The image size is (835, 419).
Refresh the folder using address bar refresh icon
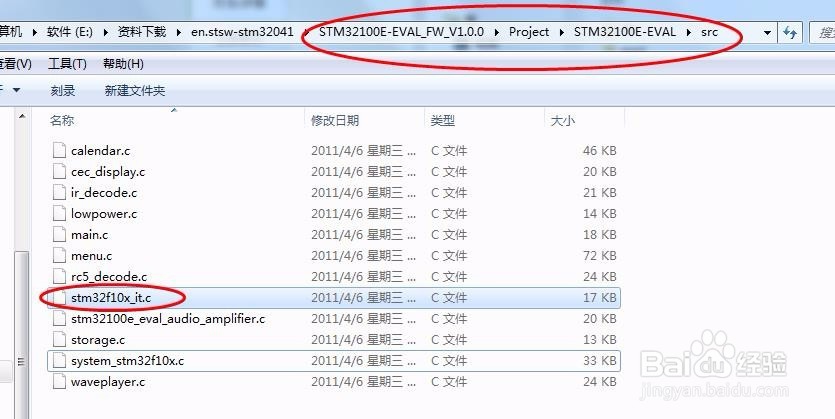790,32
